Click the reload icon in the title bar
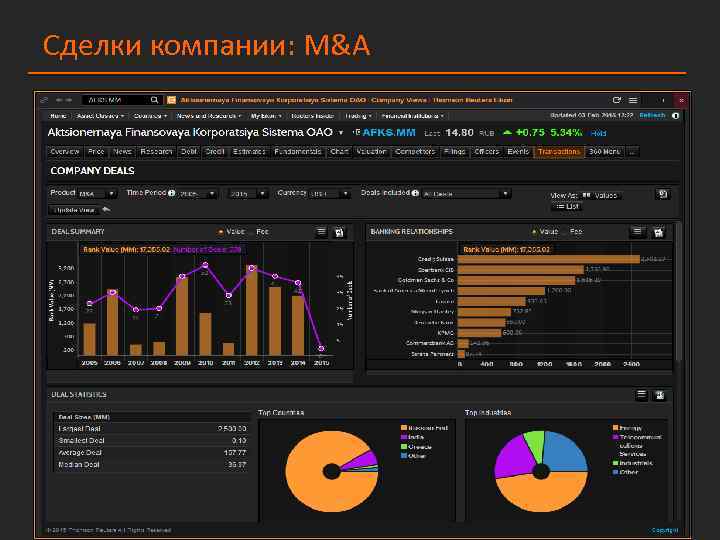 (617, 100)
